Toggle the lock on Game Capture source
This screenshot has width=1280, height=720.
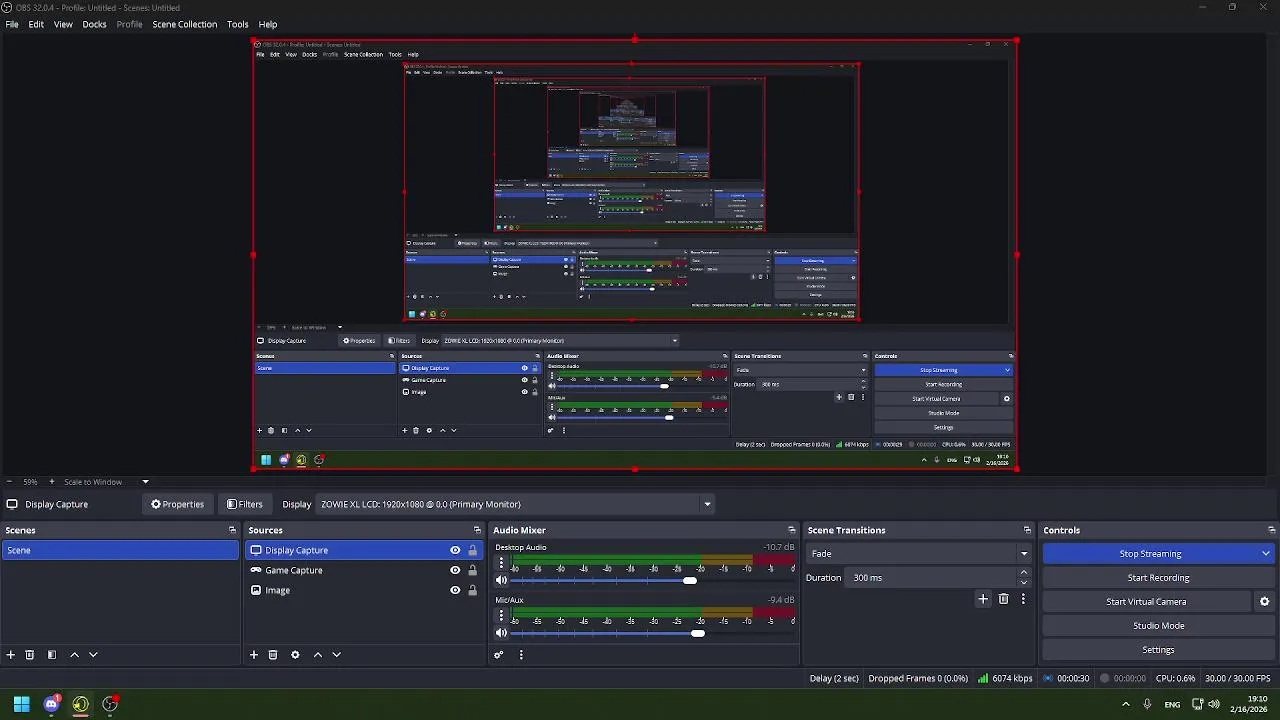pos(473,570)
